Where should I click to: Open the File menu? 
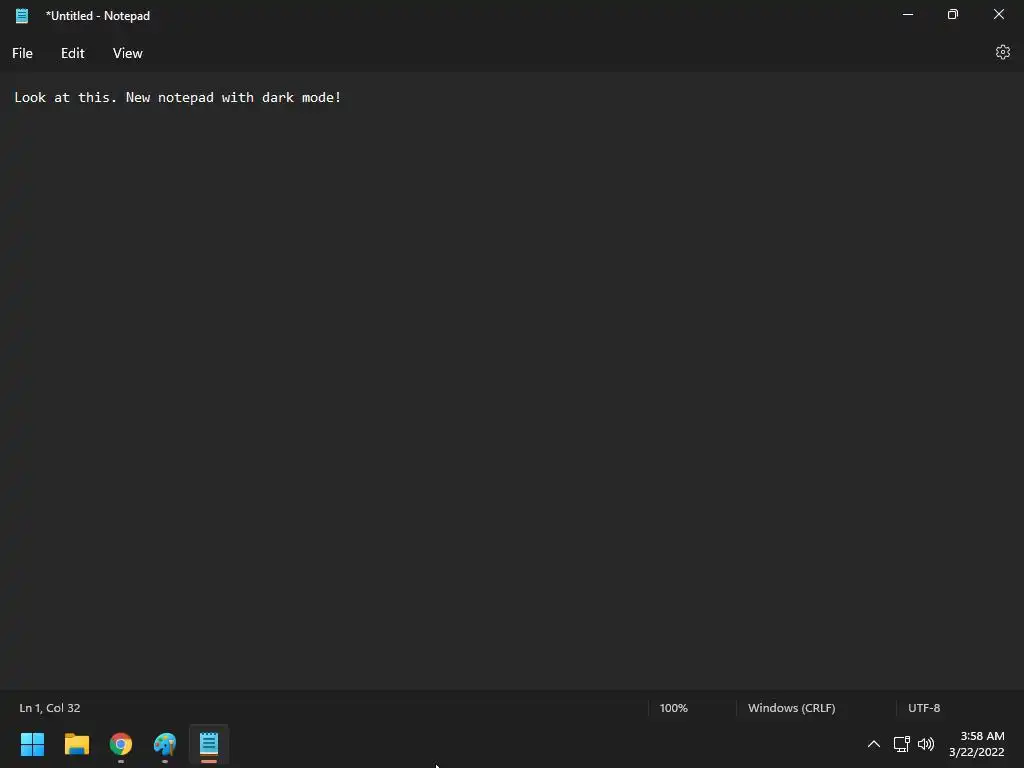pyautogui.click(x=22, y=54)
